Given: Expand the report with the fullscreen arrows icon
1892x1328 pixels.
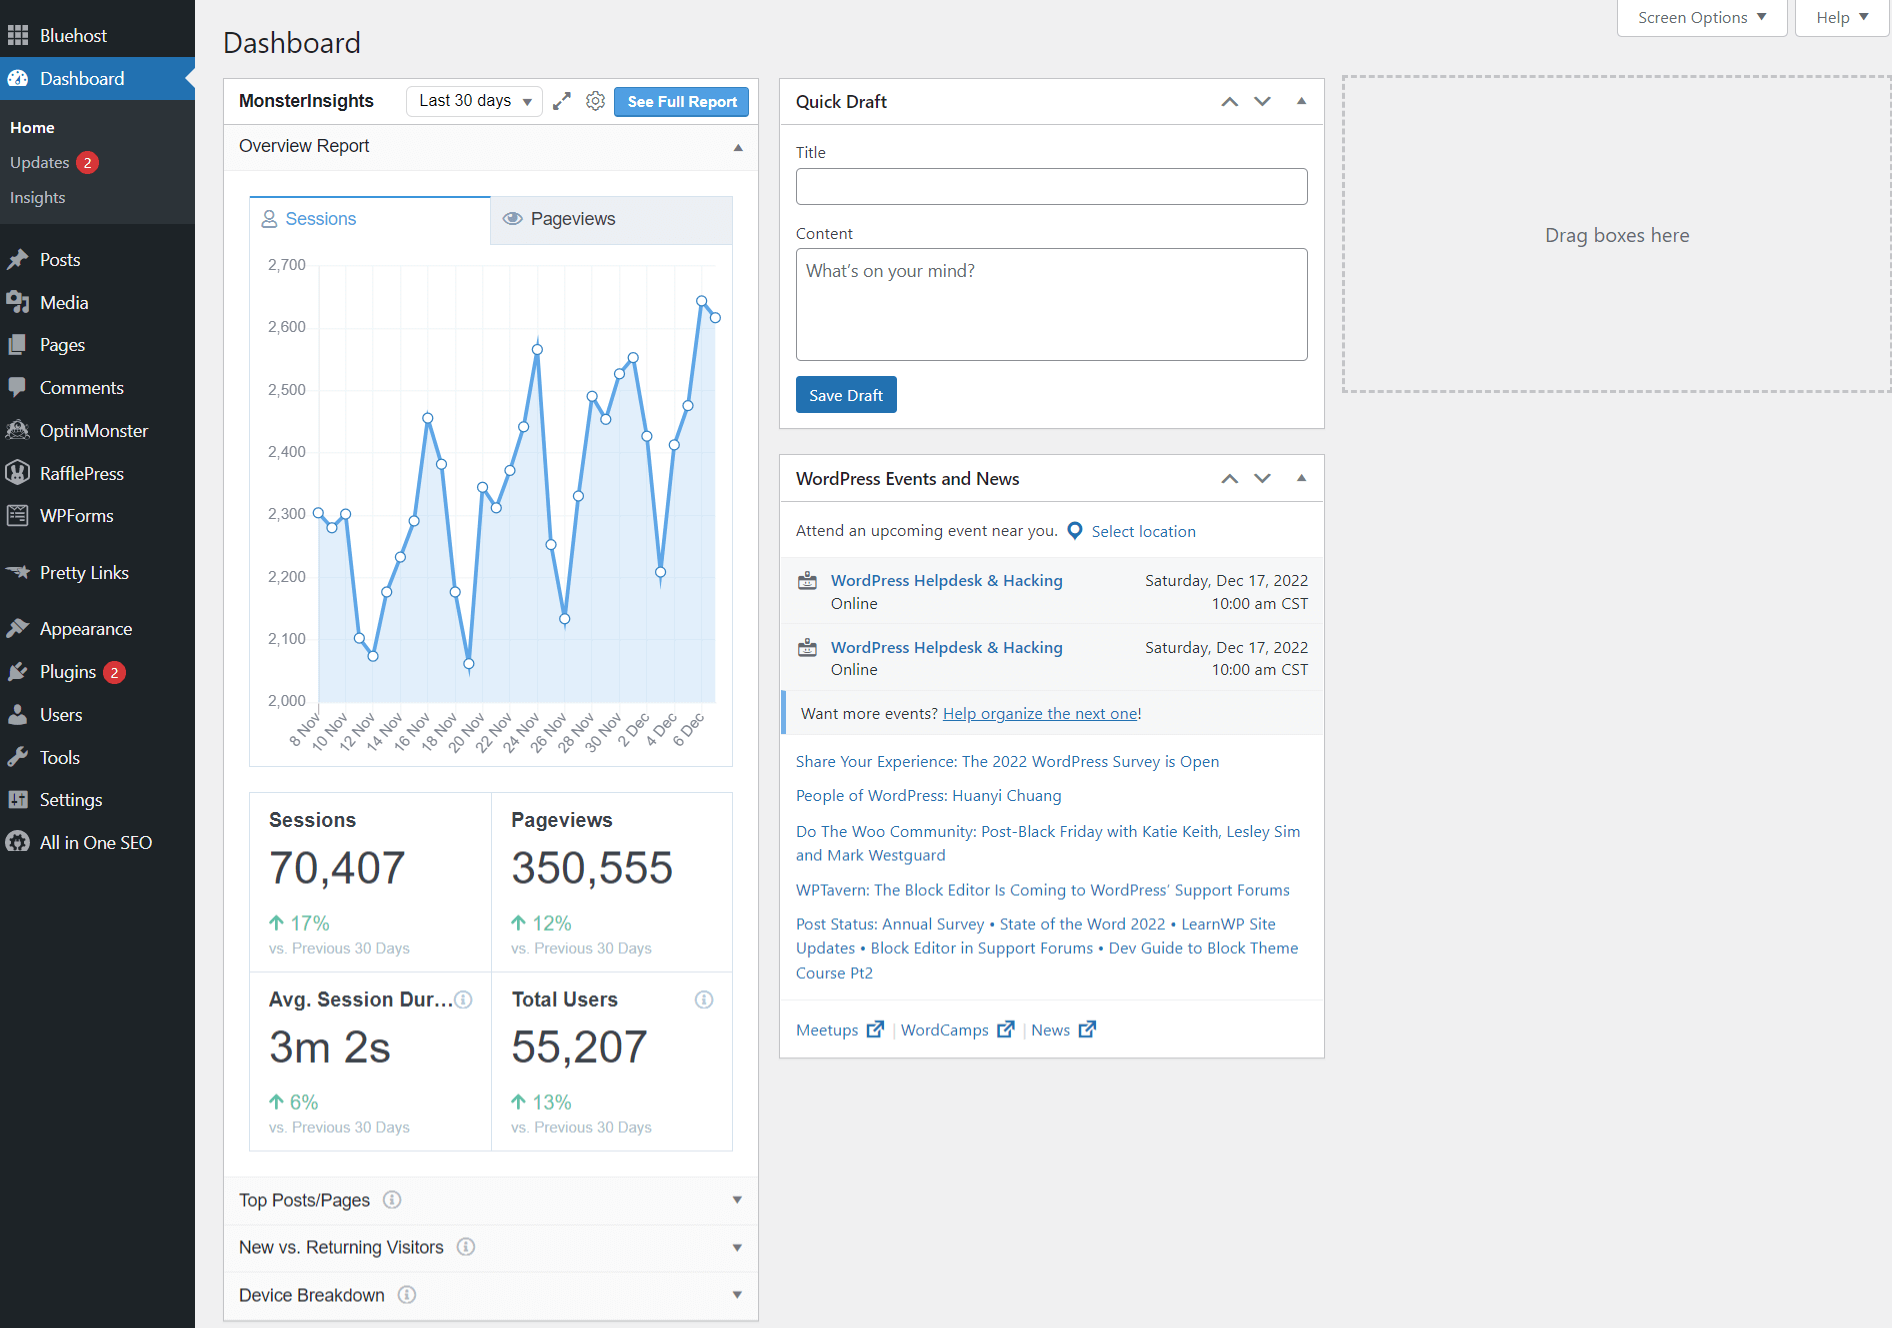Looking at the screenshot, I should 561,101.
